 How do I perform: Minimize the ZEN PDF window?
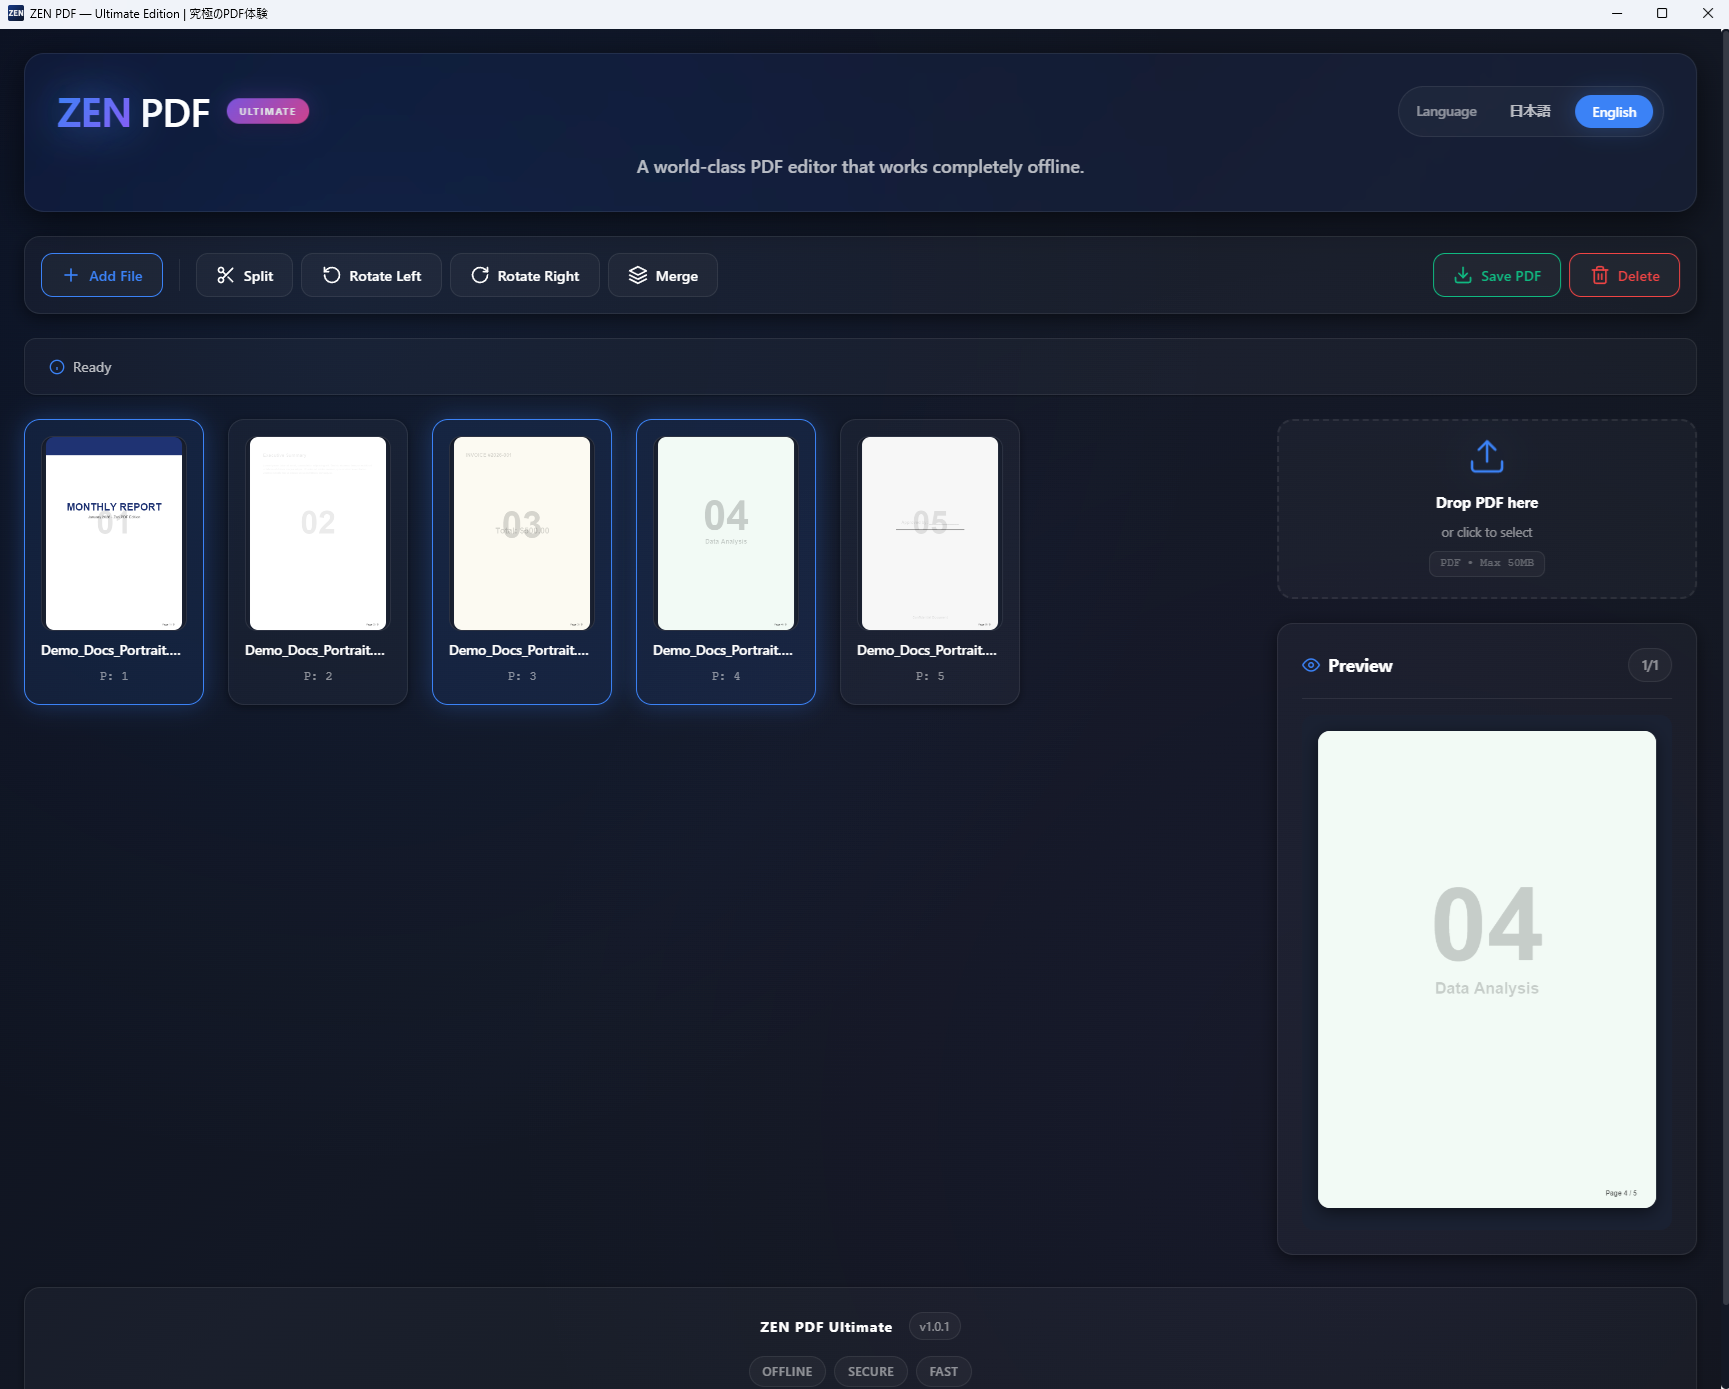click(1617, 13)
